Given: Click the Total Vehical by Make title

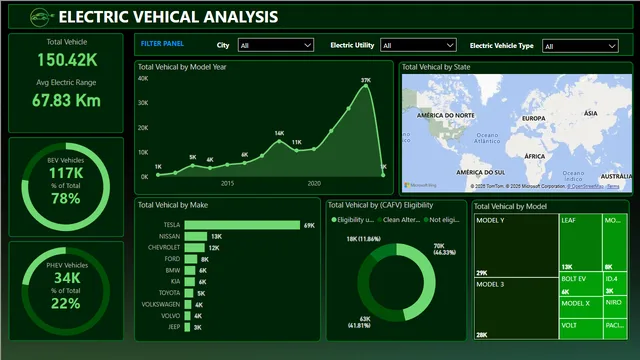Looking at the screenshot, I should (173, 205).
